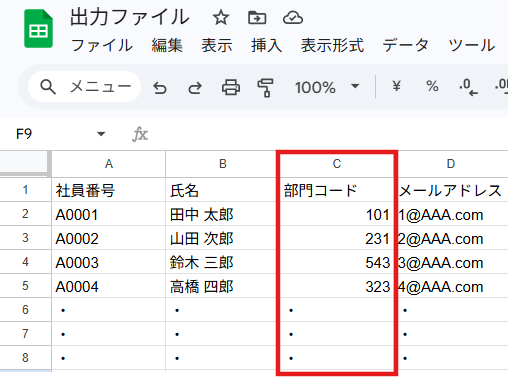Click cell containing 1@AAA.com
508x377 pixels.
451,214
